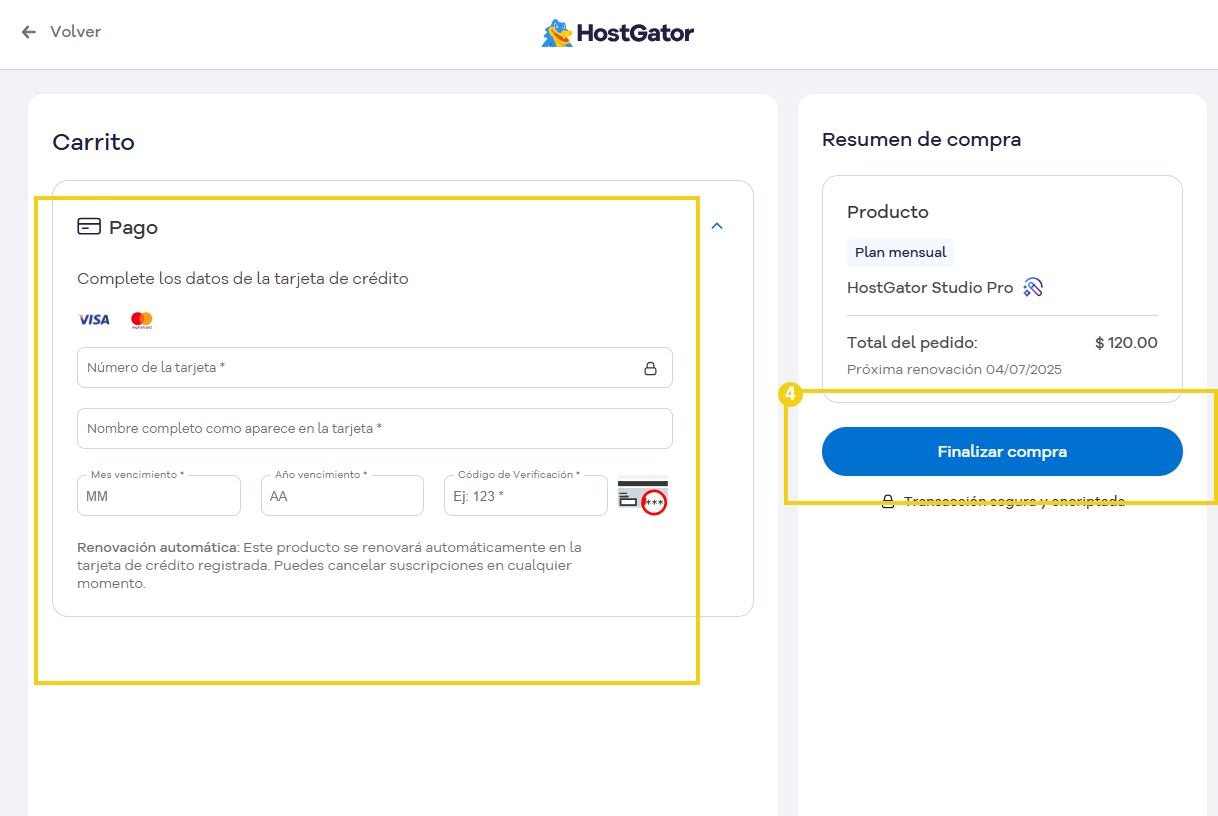
Task: Click the Plan mensual badge
Action: (900, 252)
